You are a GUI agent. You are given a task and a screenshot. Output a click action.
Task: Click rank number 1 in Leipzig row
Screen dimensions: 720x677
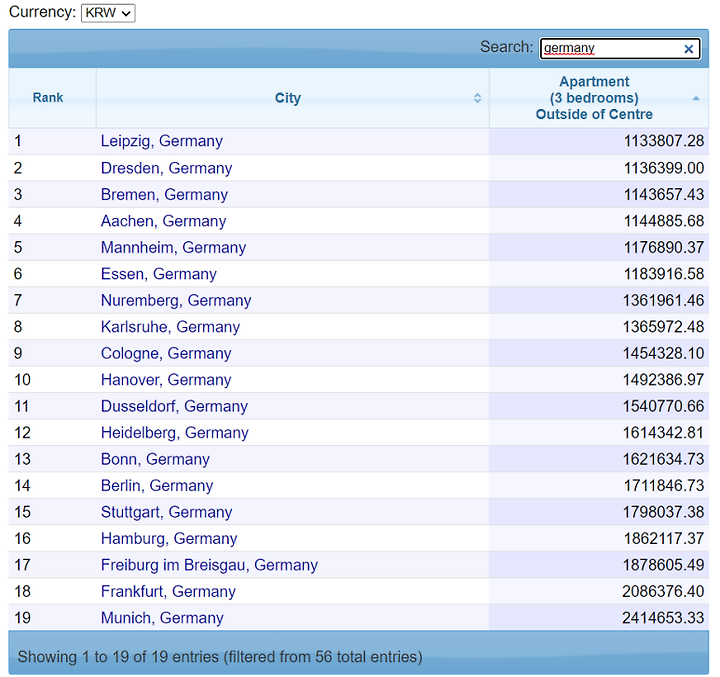(x=18, y=141)
